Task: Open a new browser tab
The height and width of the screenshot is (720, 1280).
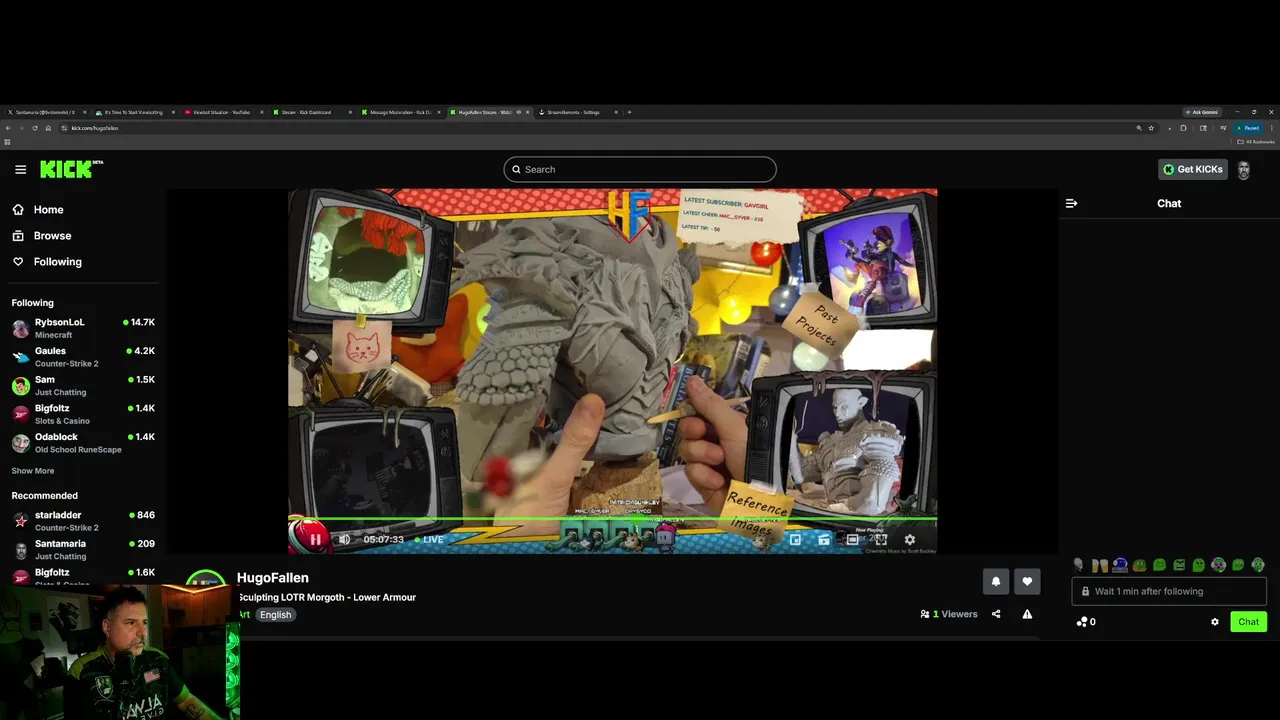Action: tap(629, 112)
